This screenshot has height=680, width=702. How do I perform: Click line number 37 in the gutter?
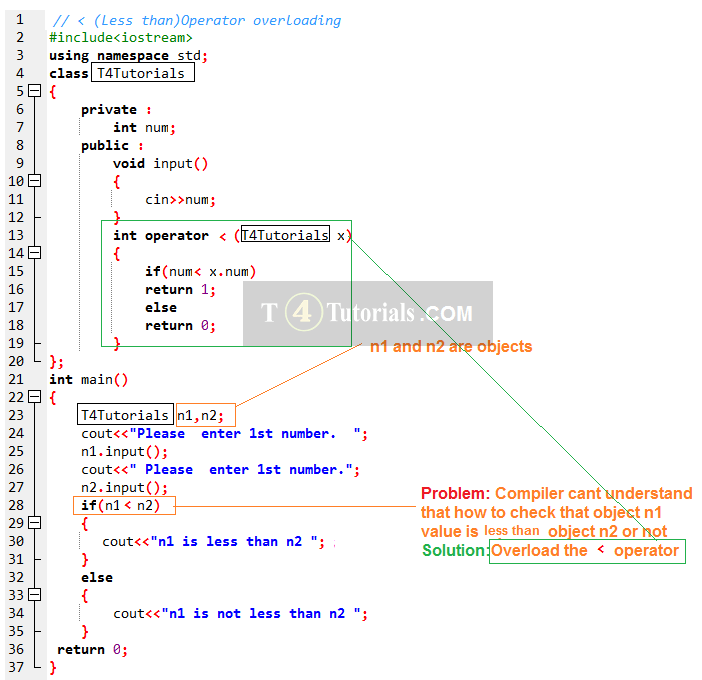tap(16, 667)
